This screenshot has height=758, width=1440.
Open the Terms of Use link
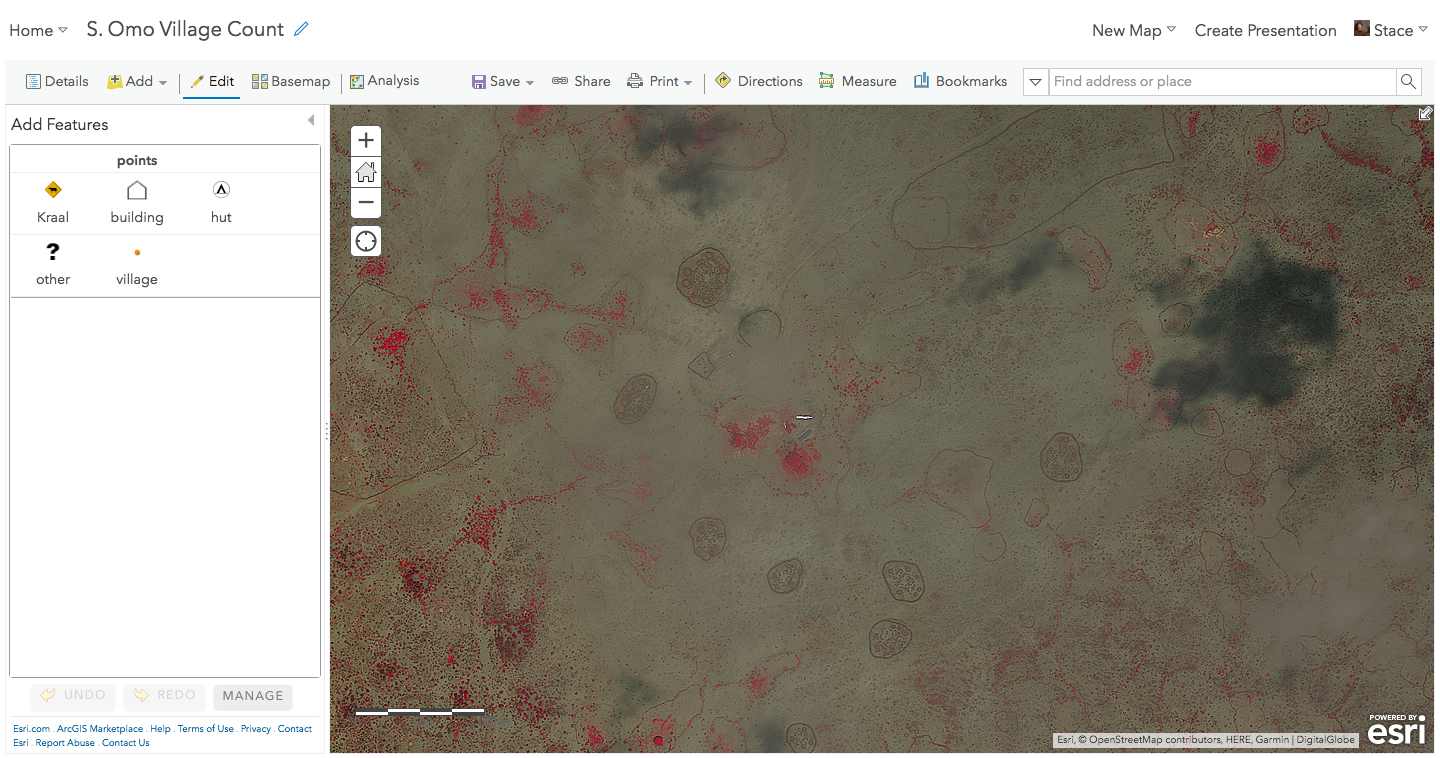point(206,729)
